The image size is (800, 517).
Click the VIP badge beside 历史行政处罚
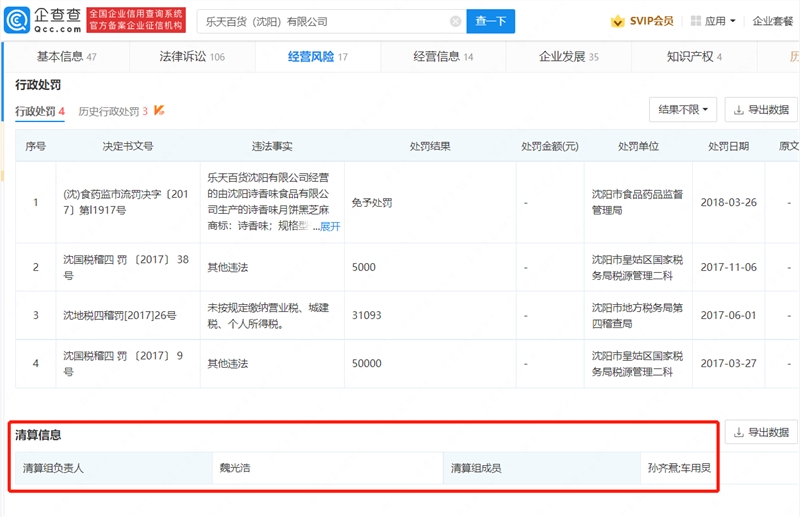159,110
